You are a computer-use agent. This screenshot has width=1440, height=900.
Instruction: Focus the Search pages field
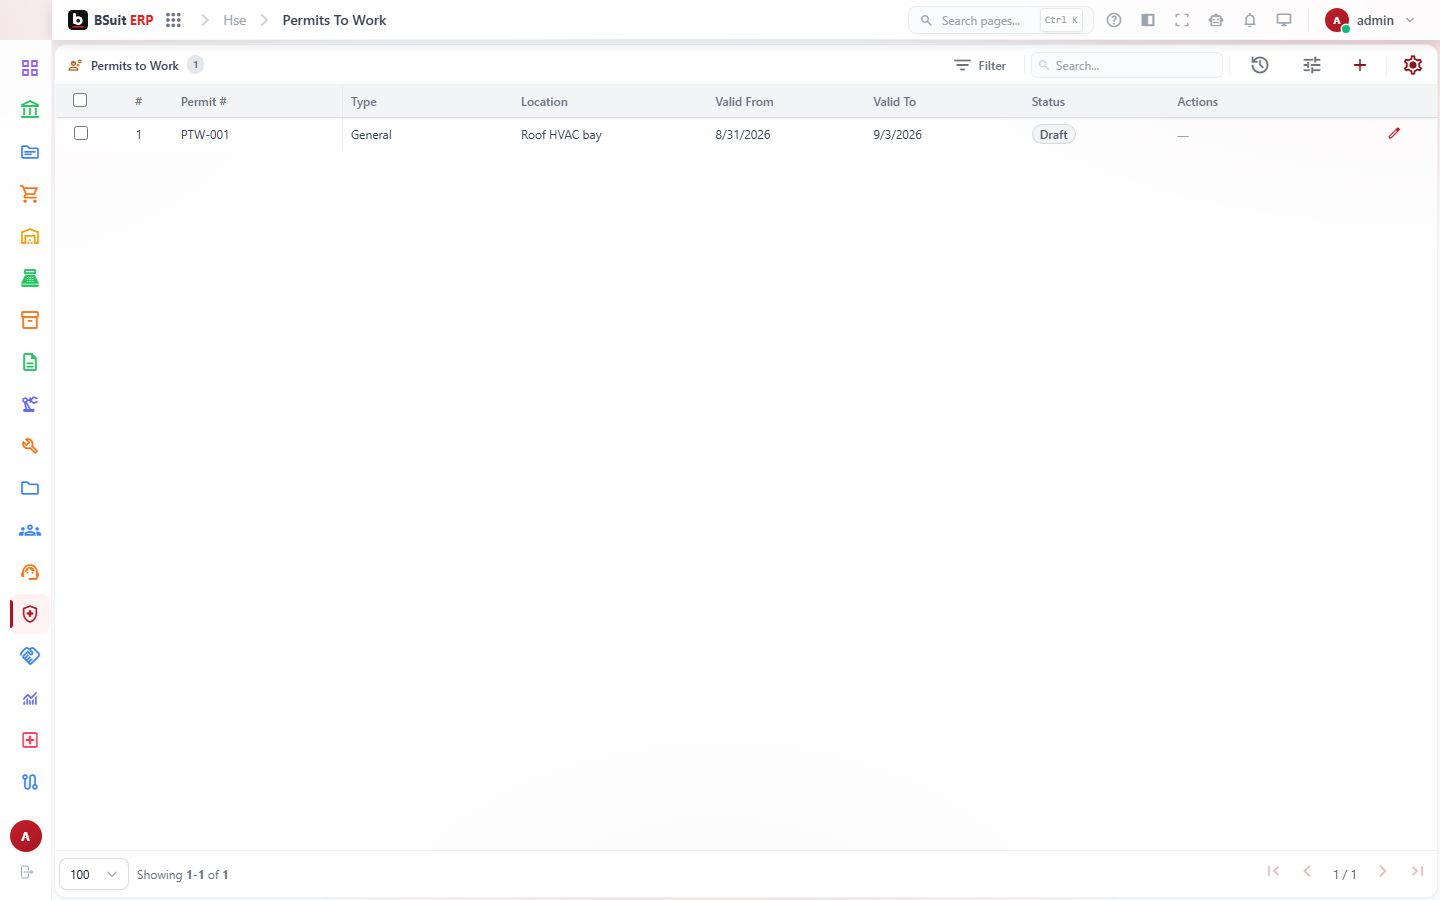point(1000,20)
